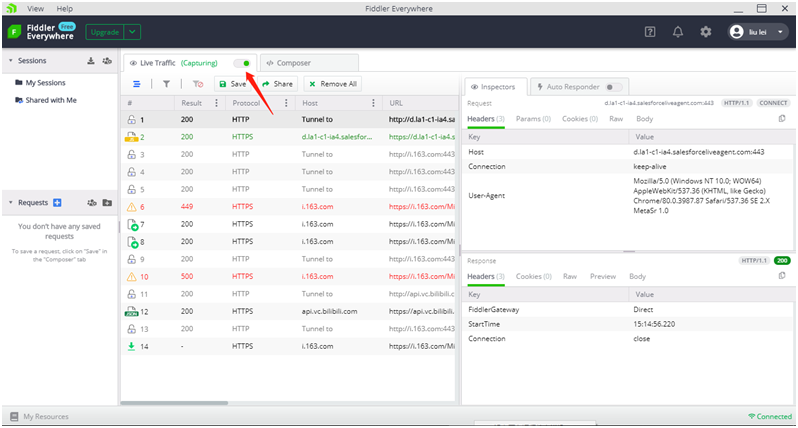
Task: Open response Cookies tab
Action: coord(533,276)
